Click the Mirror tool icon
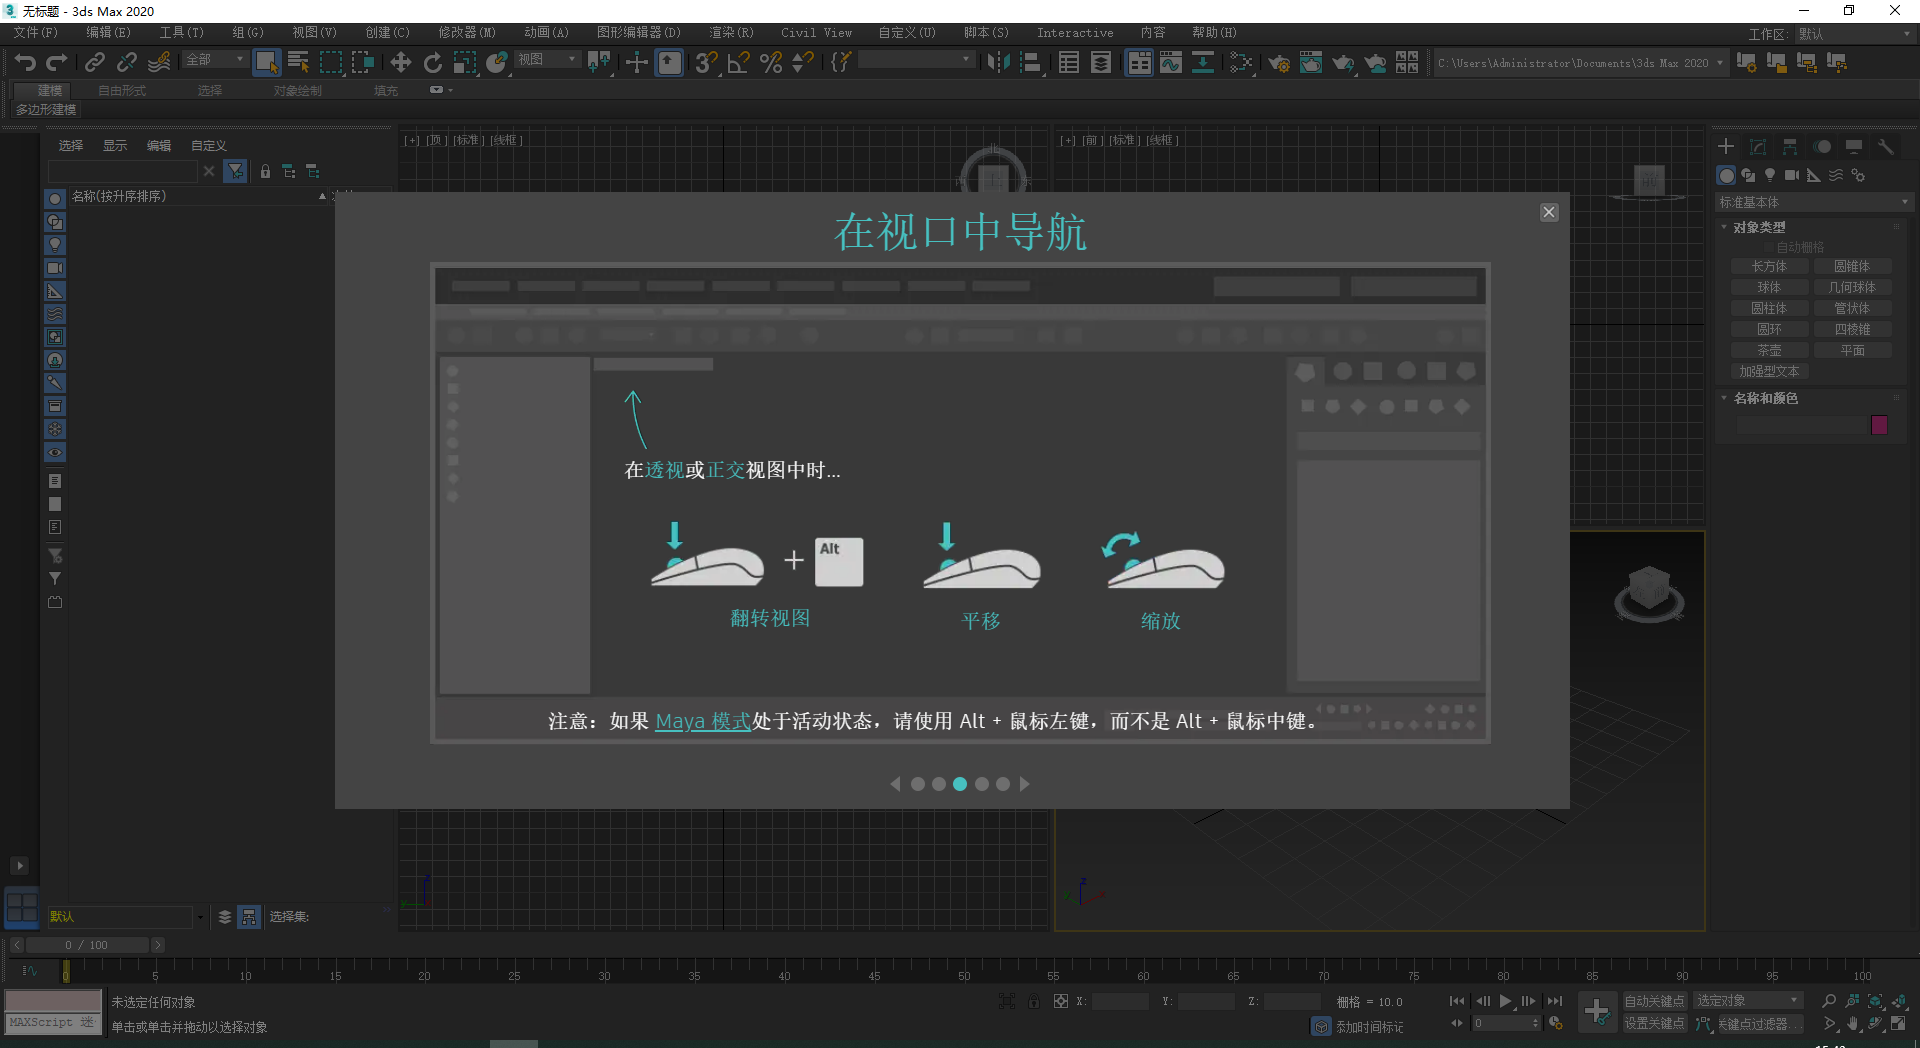Viewport: 1920px width, 1048px height. (x=997, y=63)
